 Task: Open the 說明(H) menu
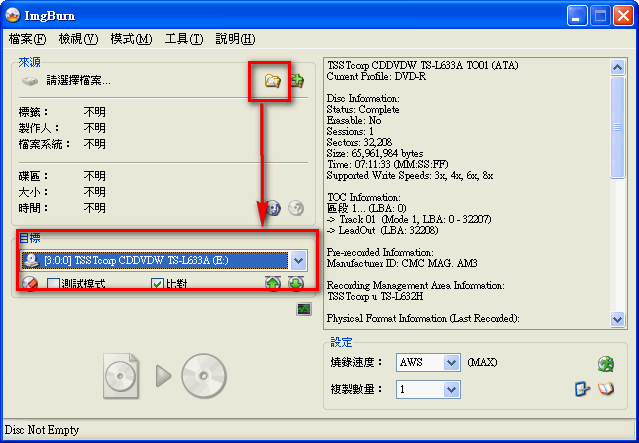click(235, 39)
